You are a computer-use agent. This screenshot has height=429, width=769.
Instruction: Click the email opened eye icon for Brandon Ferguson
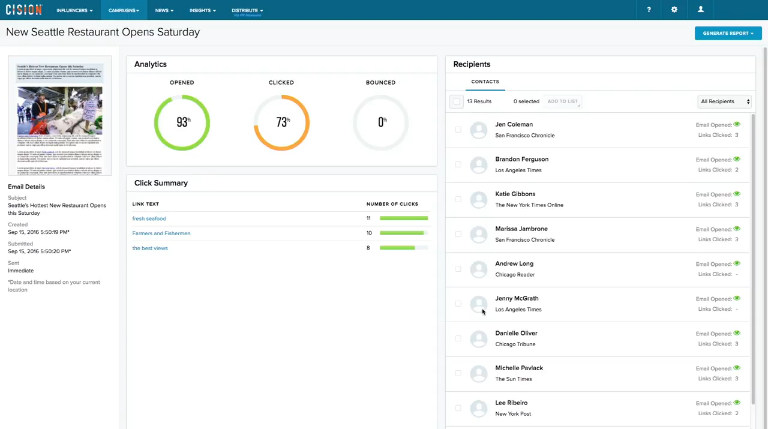[737, 159]
